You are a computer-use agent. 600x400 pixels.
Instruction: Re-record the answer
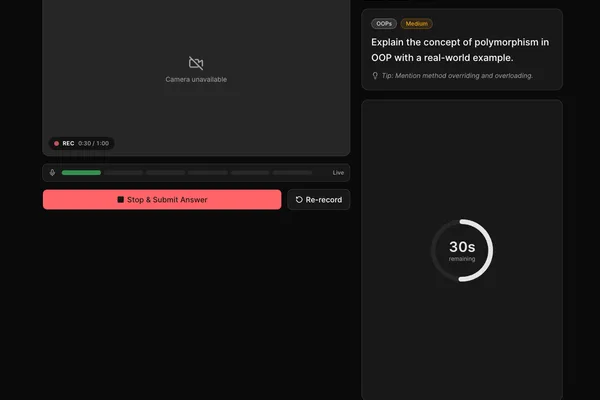319,199
